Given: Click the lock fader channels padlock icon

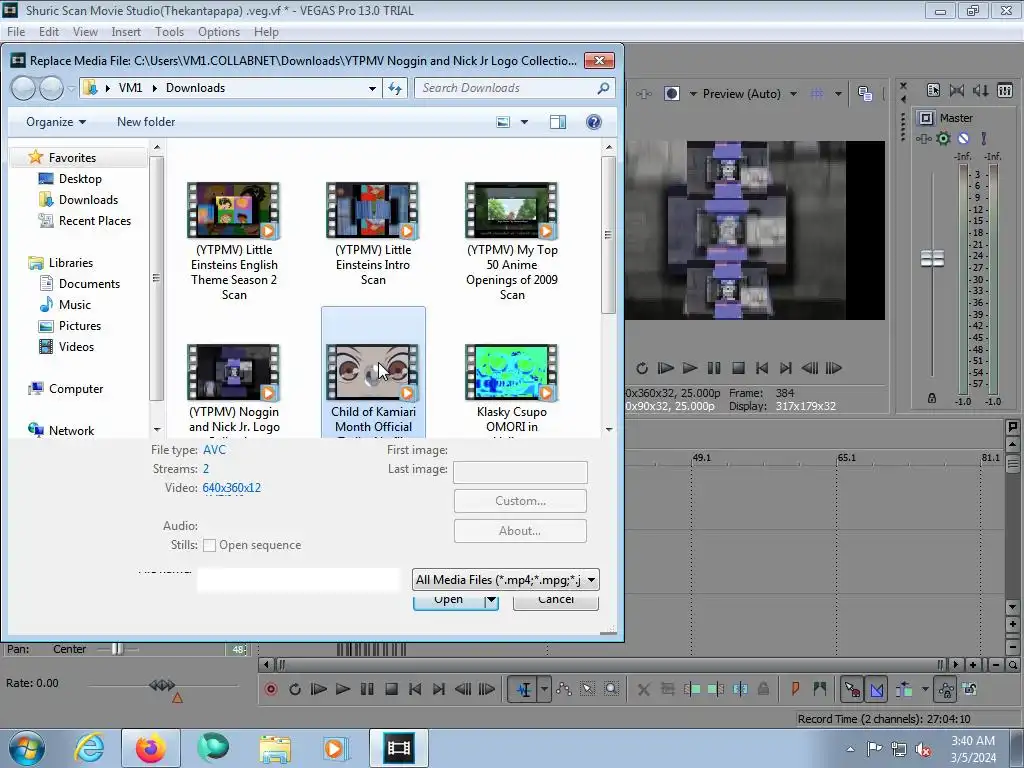Looking at the screenshot, I should (x=932, y=398).
